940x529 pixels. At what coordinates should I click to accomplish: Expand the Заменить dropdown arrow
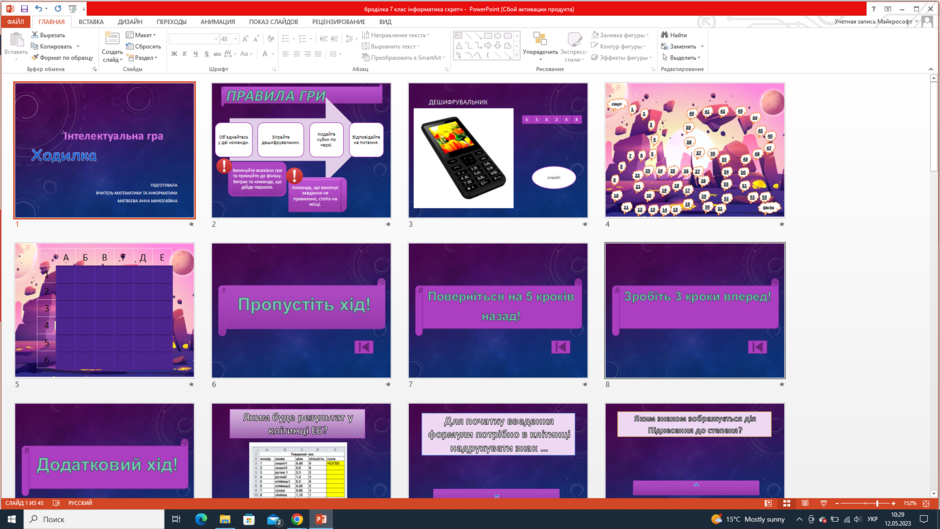click(x=702, y=47)
